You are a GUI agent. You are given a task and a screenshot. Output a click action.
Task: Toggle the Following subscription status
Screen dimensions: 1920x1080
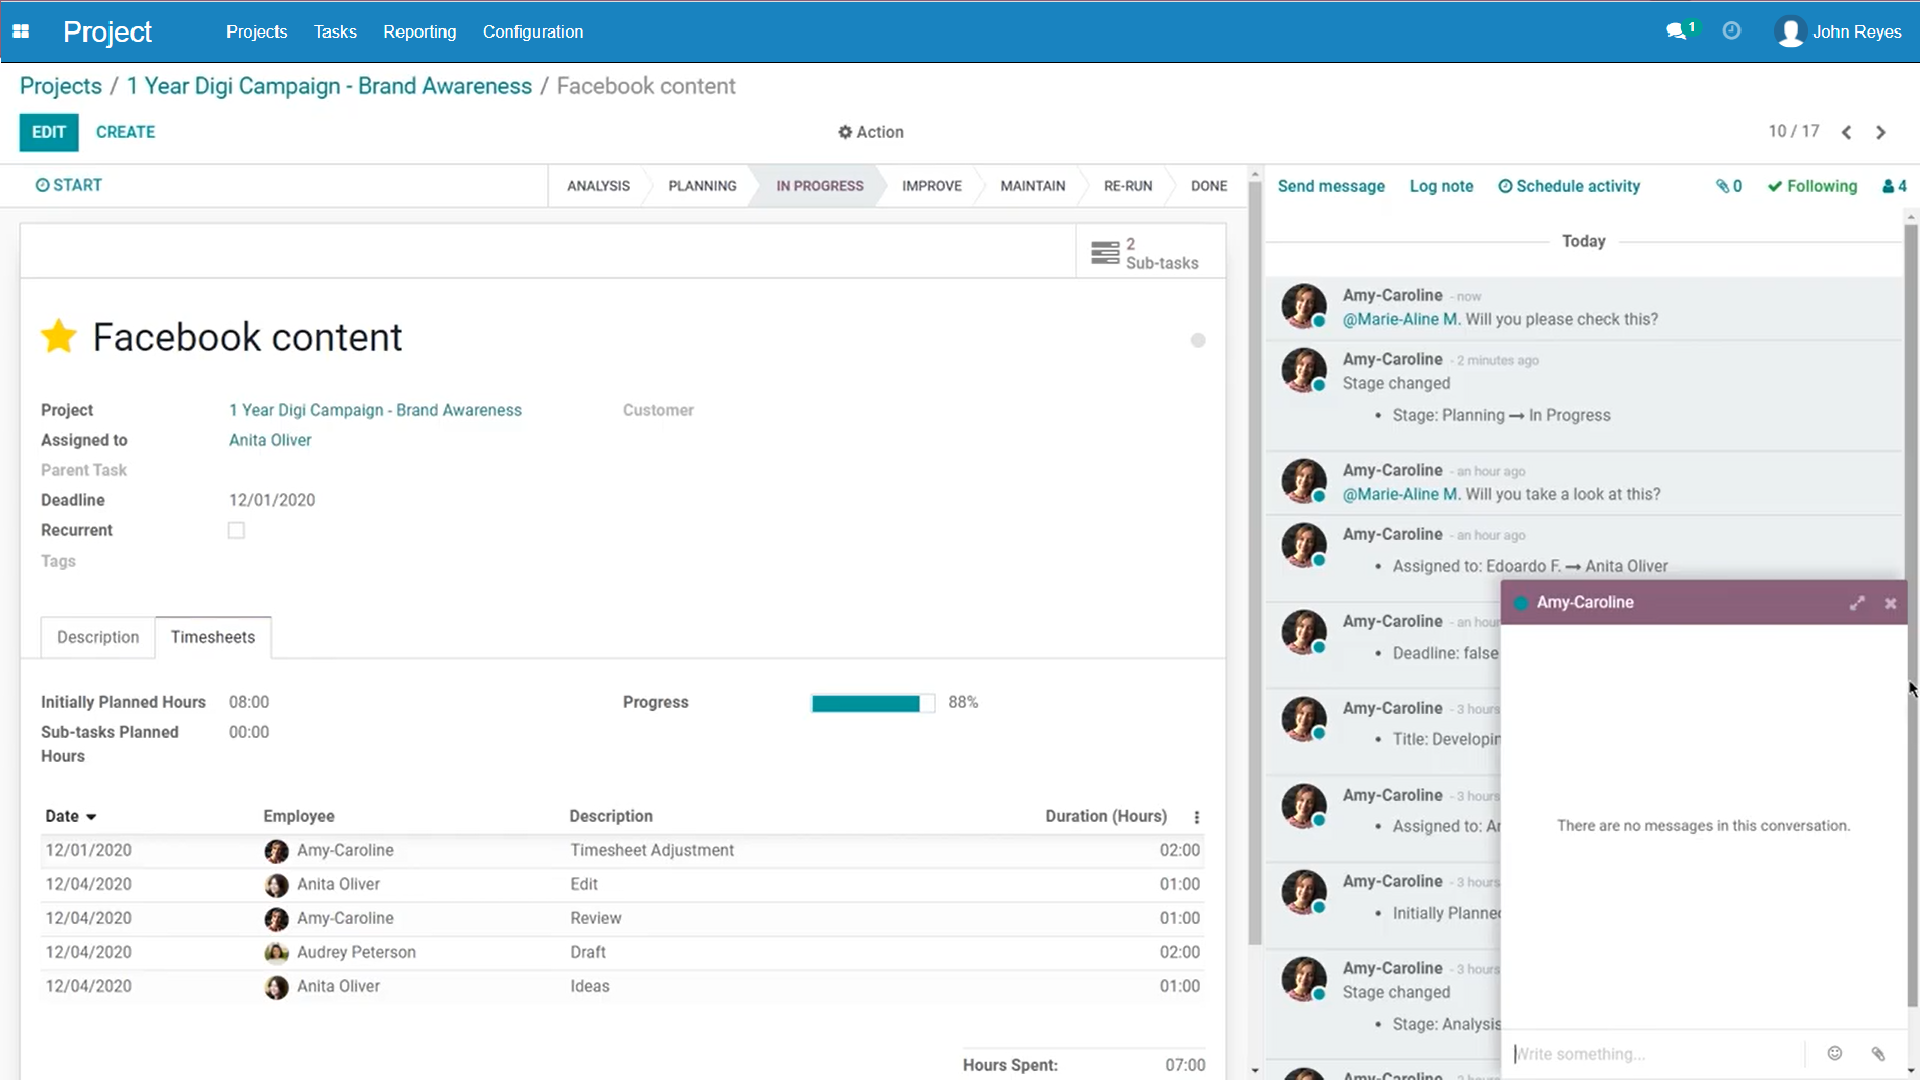[x=1812, y=186]
